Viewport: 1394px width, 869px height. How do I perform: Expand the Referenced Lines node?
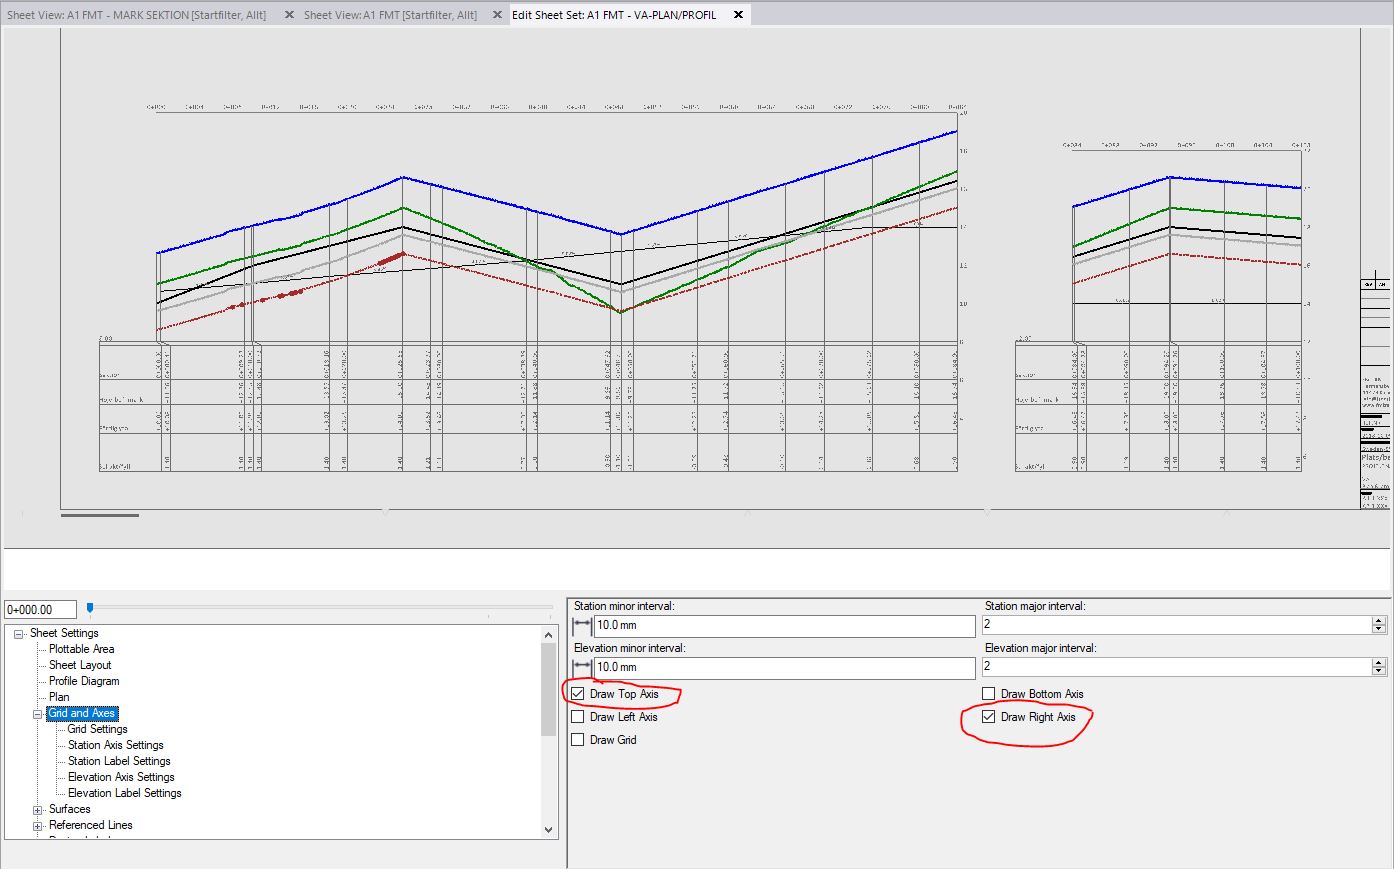(x=36, y=825)
